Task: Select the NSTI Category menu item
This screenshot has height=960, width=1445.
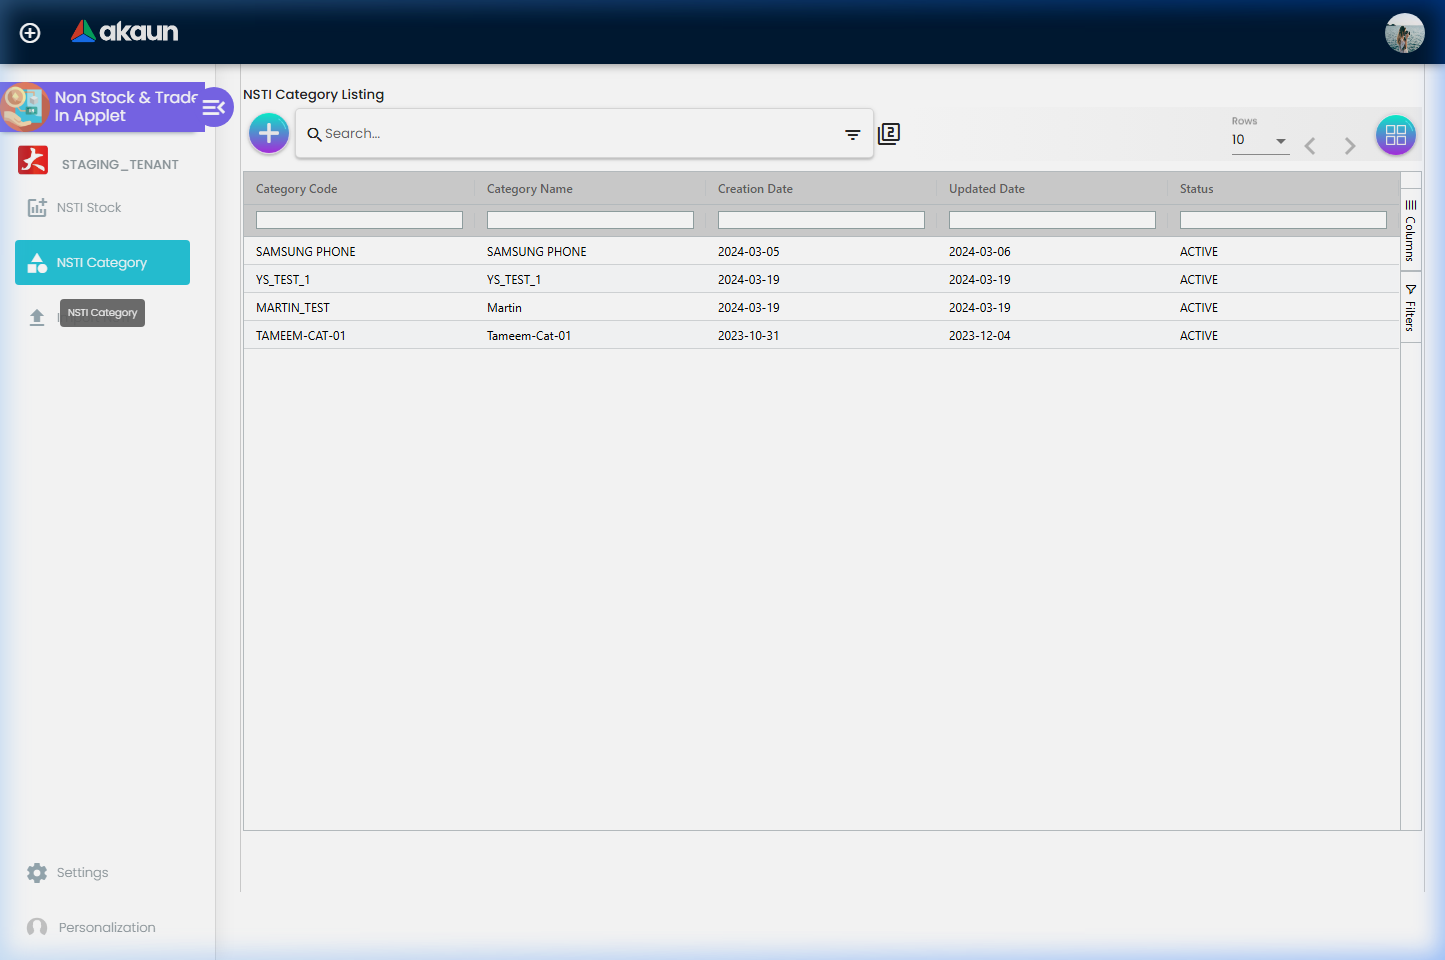Action: point(102,263)
